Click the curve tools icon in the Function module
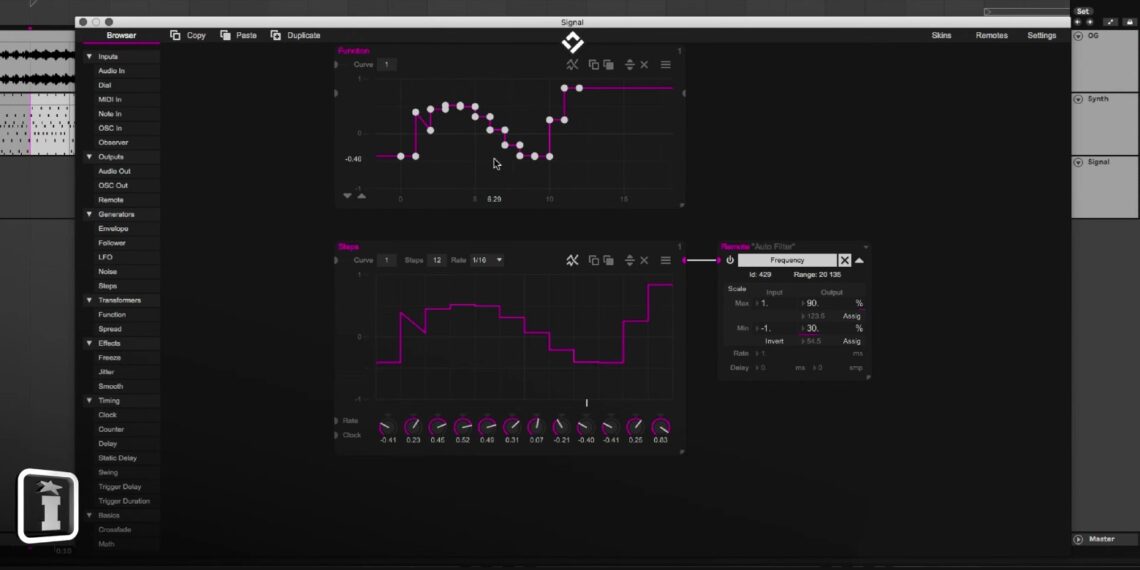 (572, 65)
